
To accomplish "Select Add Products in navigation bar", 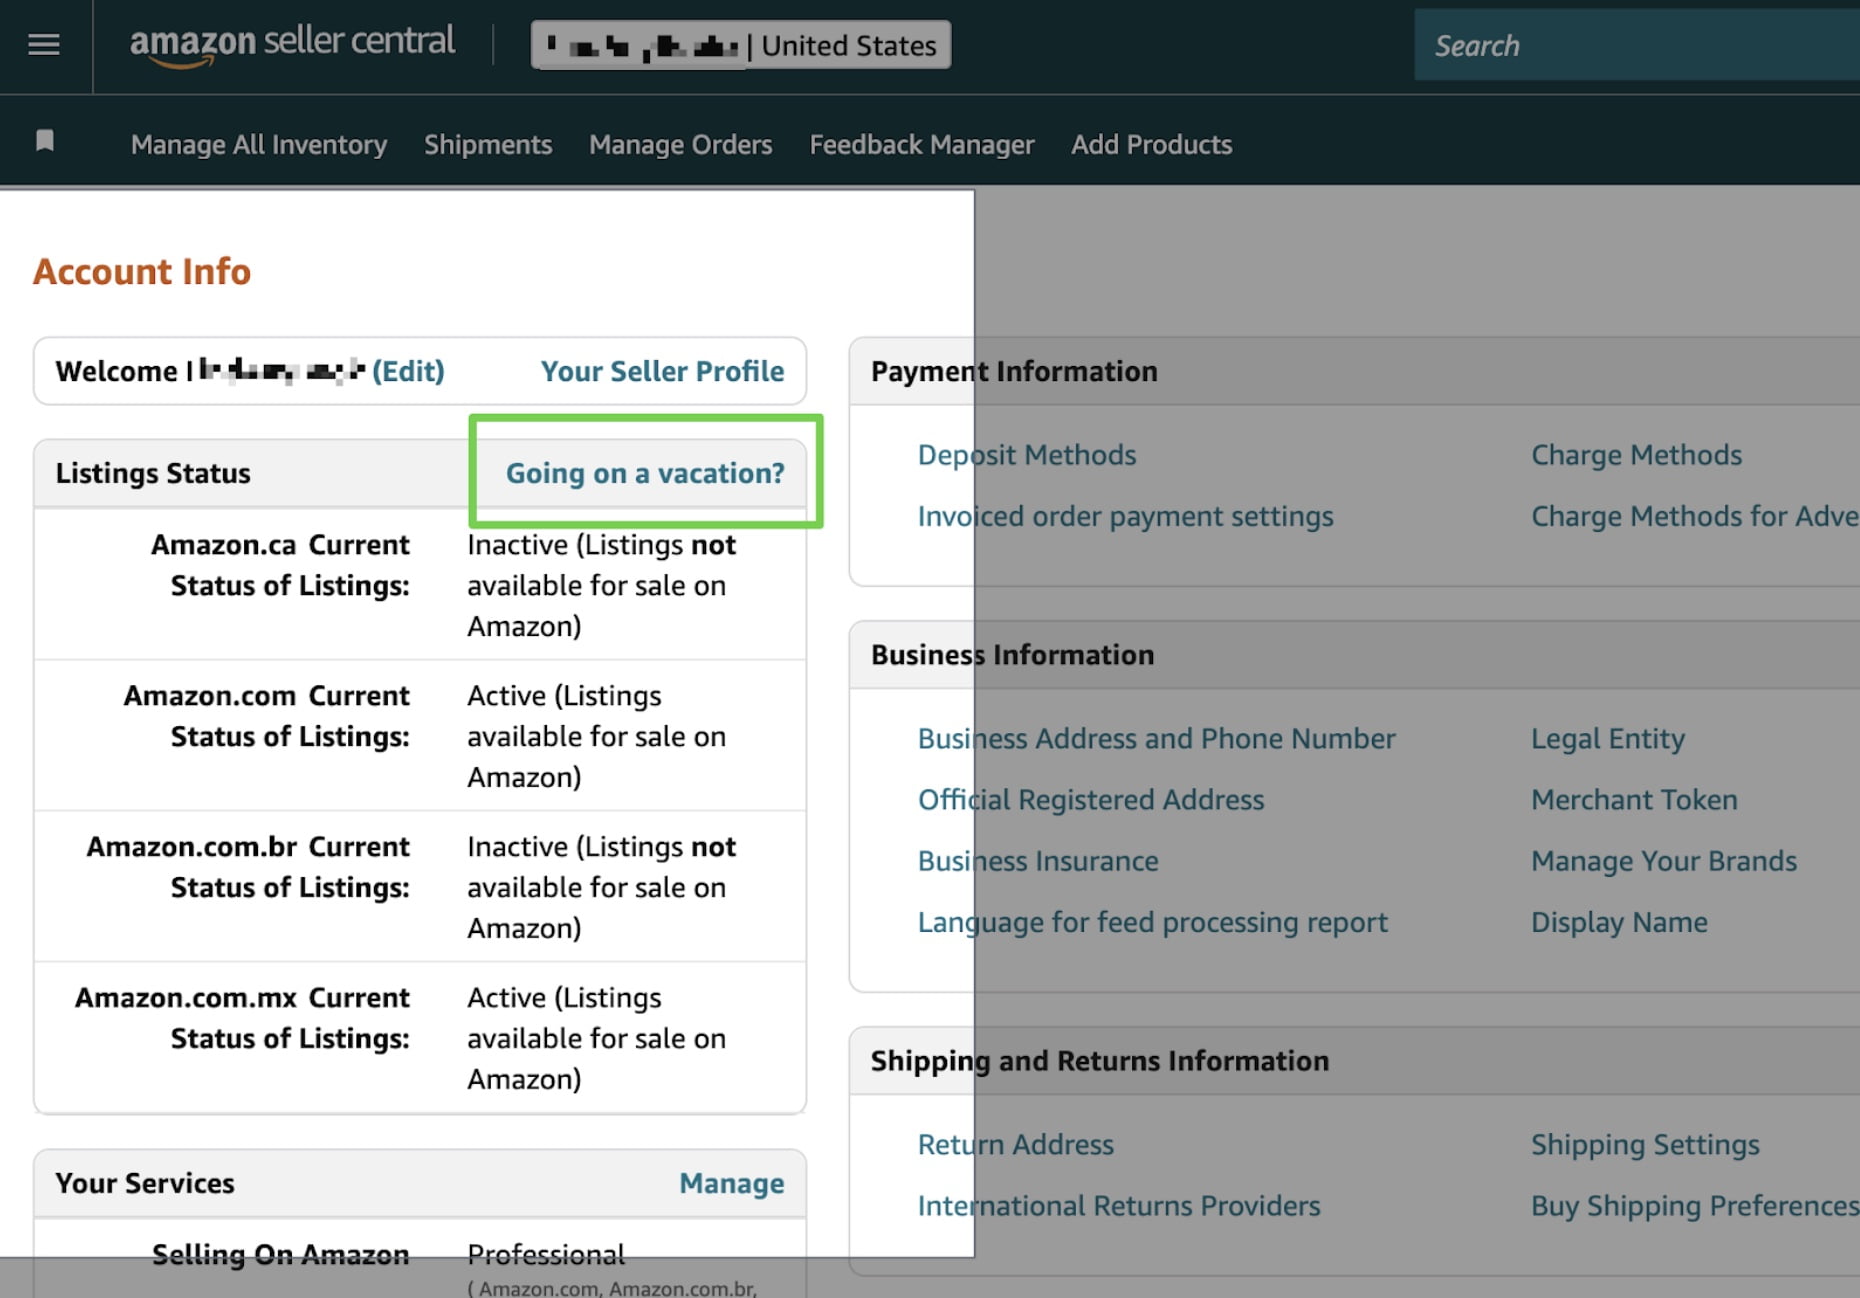I will point(1152,144).
